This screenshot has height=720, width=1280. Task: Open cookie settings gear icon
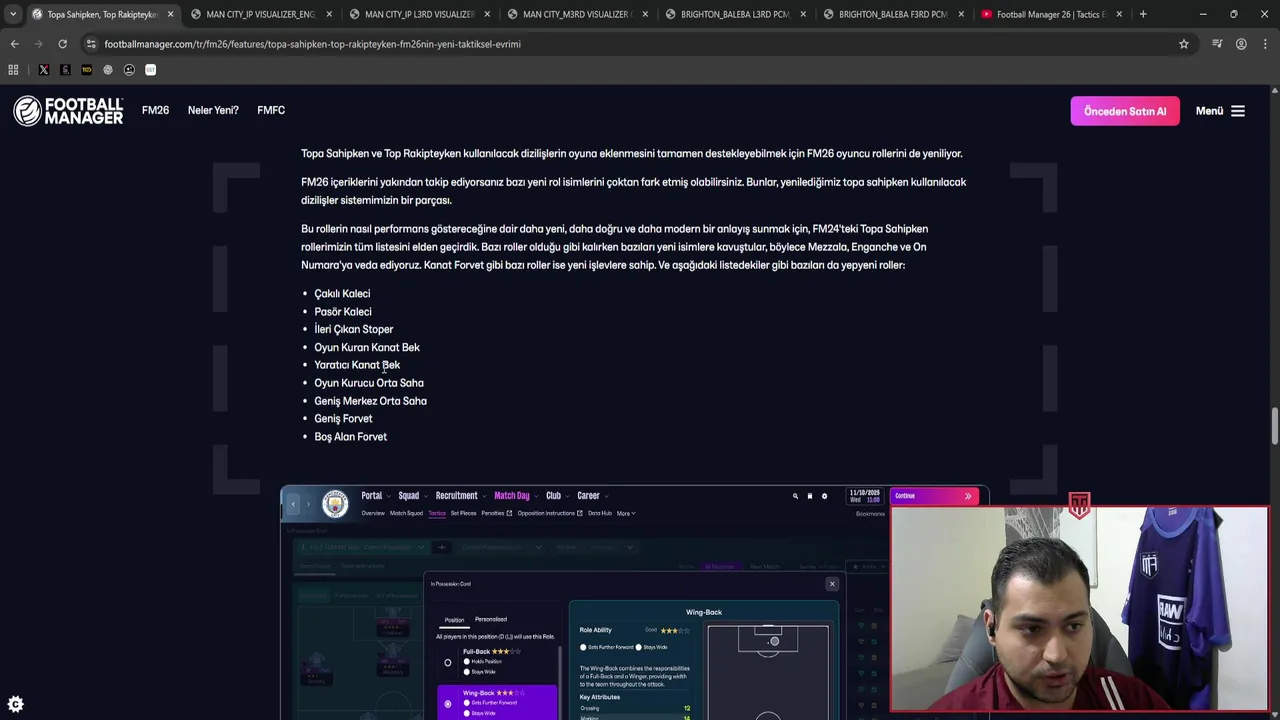[15, 704]
